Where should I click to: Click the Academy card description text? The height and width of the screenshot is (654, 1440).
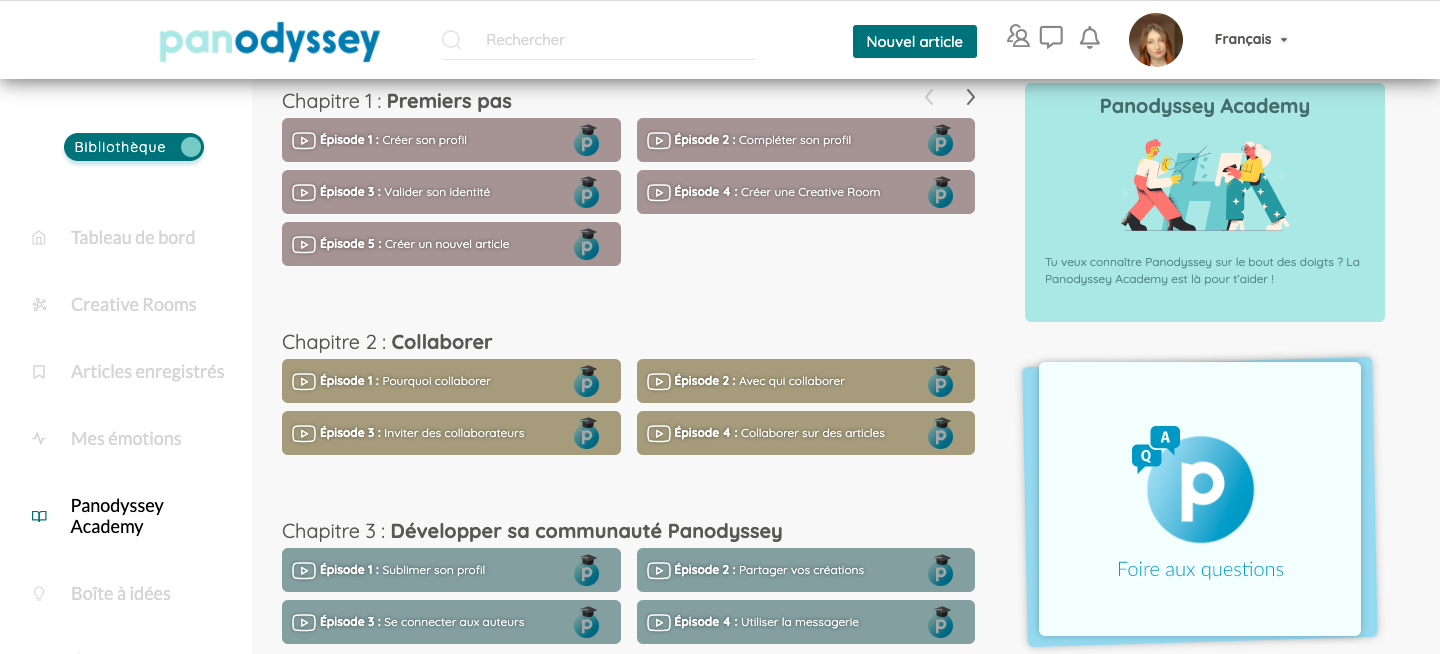click(x=1202, y=271)
